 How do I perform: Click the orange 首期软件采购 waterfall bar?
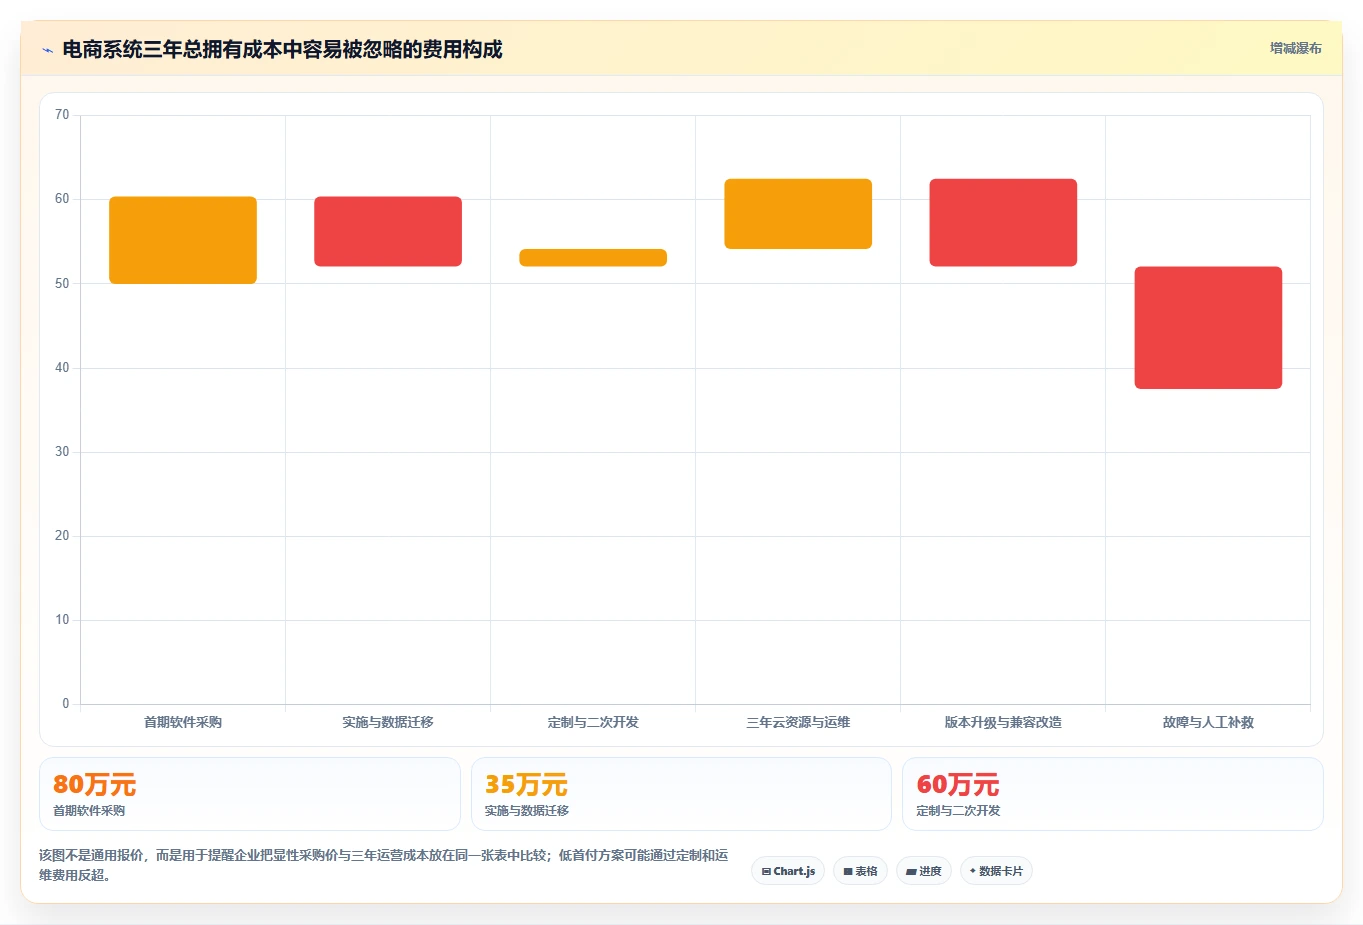click(x=183, y=240)
